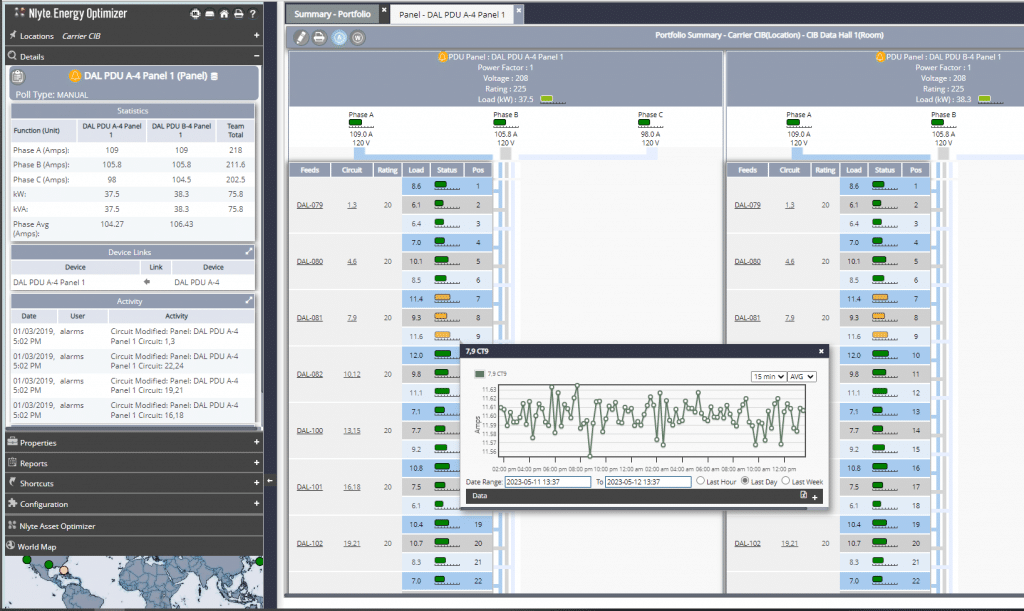Click Load (kW) 37.5 gauge in A-4 header
The width and height of the screenshot is (1024, 611).
pos(552,100)
